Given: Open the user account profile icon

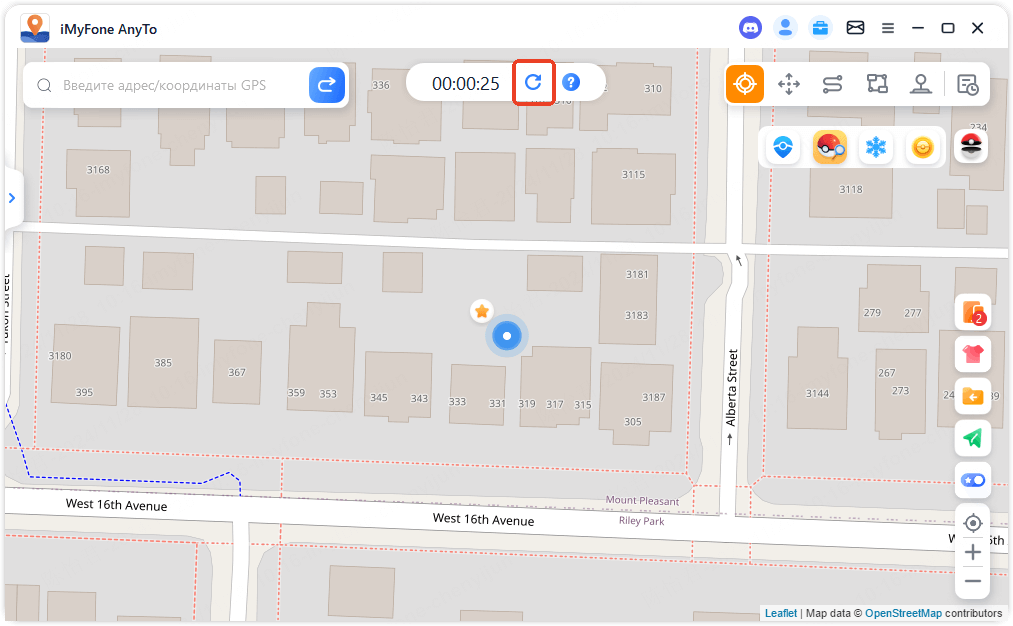Looking at the screenshot, I should (786, 28).
